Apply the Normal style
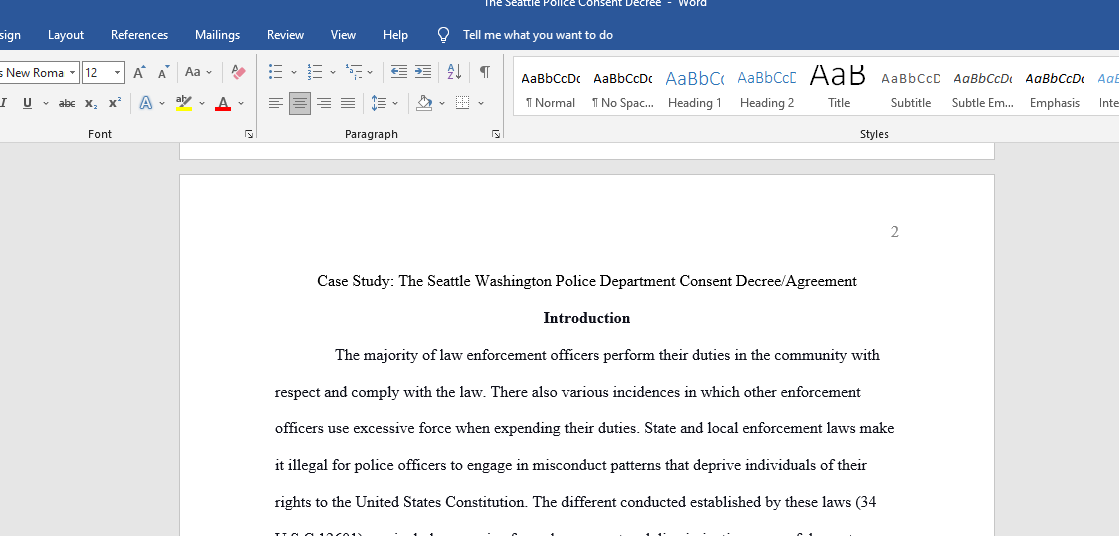 (x=550, y=86)
